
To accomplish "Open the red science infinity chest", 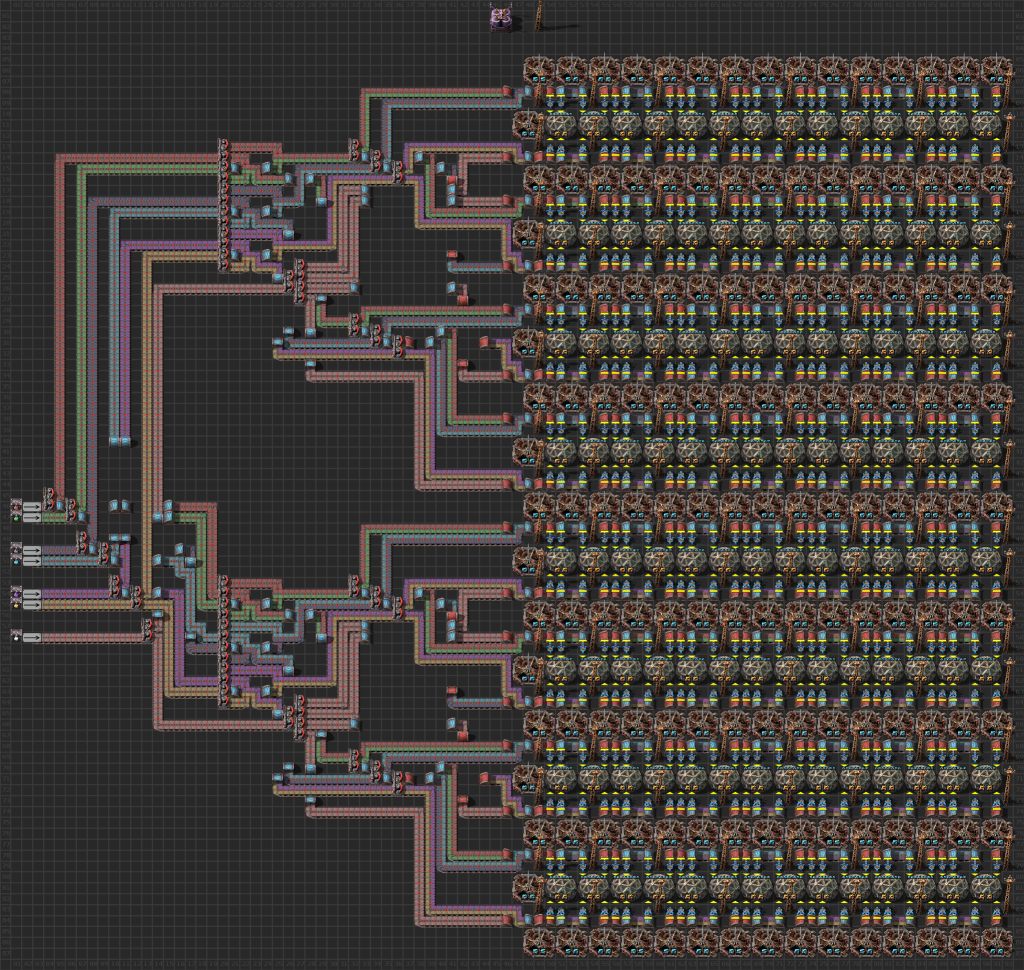I will point(16,506).
